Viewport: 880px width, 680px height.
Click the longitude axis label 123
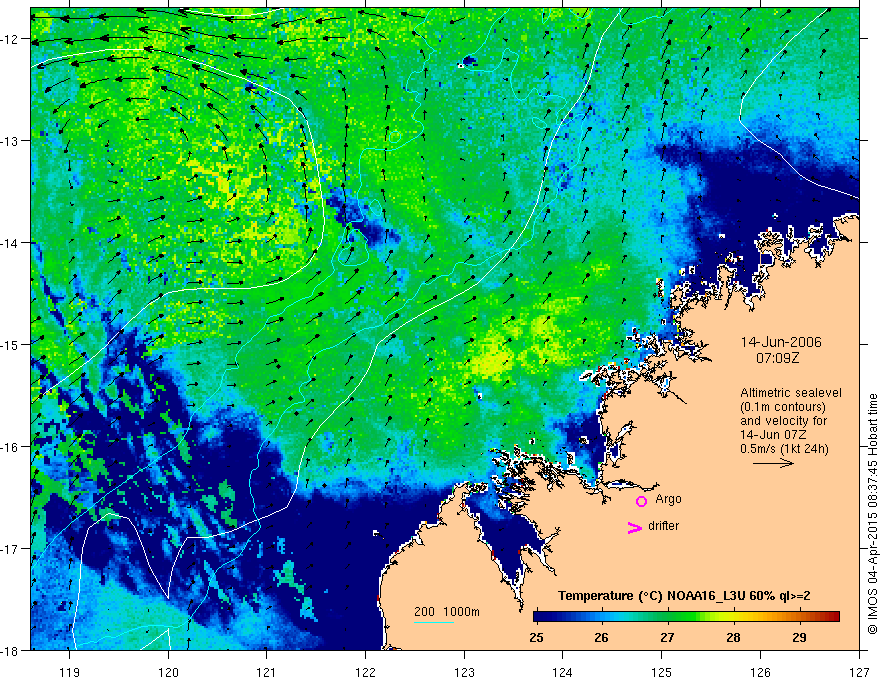tap(464, 672)
